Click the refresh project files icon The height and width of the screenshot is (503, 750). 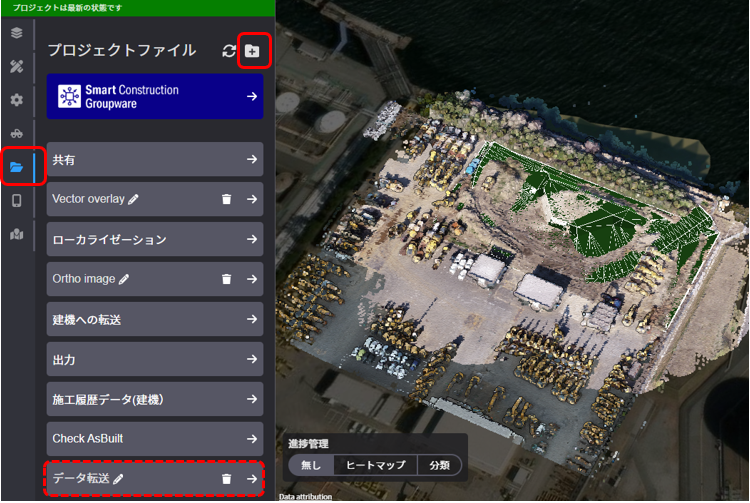(229, 51)
